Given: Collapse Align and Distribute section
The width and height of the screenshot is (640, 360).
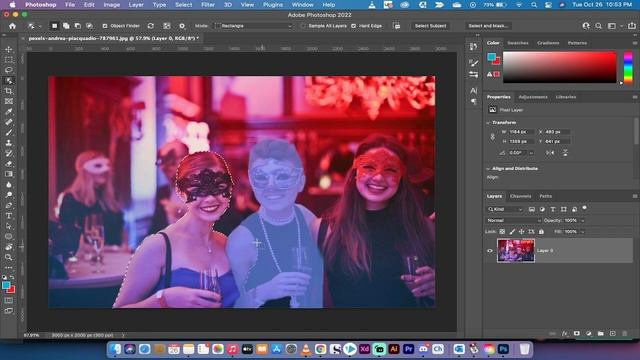Looking at the screenshot, I should pos(488,169).
